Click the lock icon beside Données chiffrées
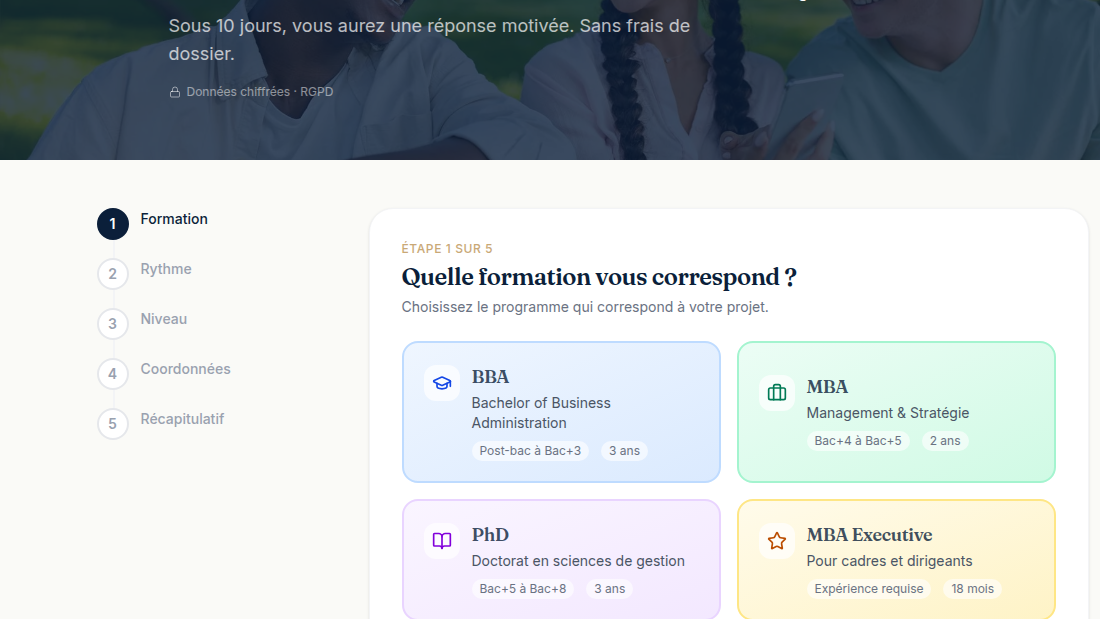 click(x=175, y=92)
